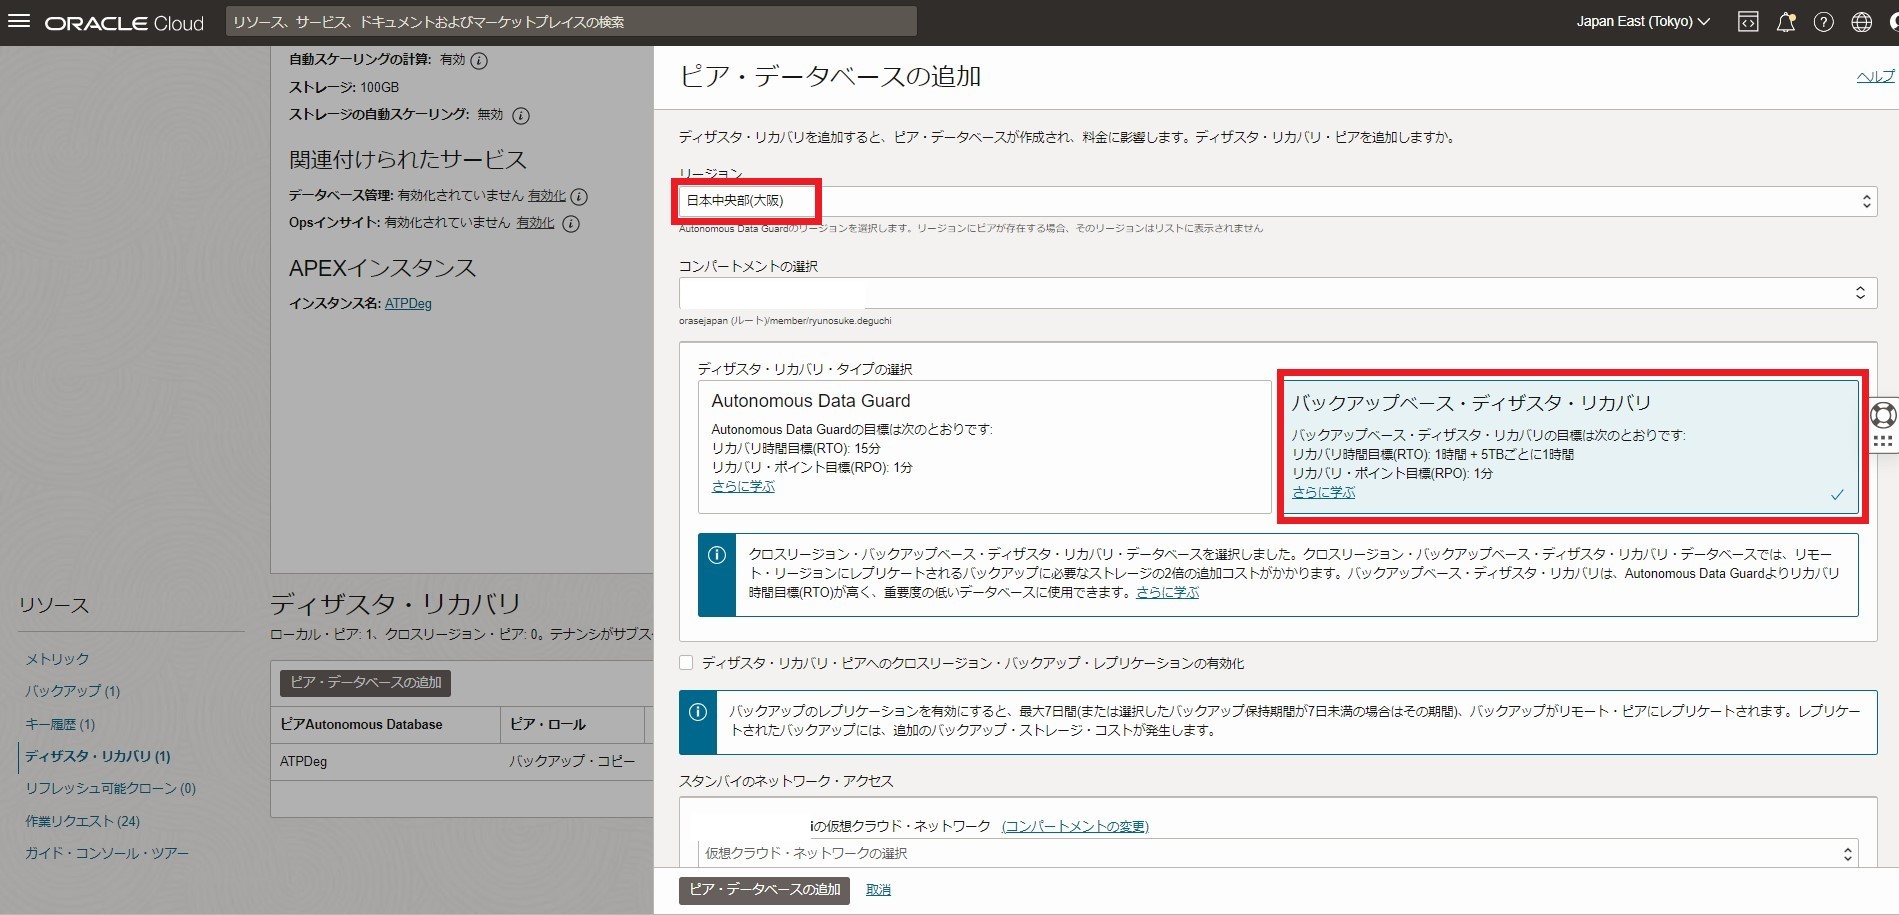The height and width of the screenshot is (915, 1899).
Task: Open the language globe selector
Action: point(1861,21)
